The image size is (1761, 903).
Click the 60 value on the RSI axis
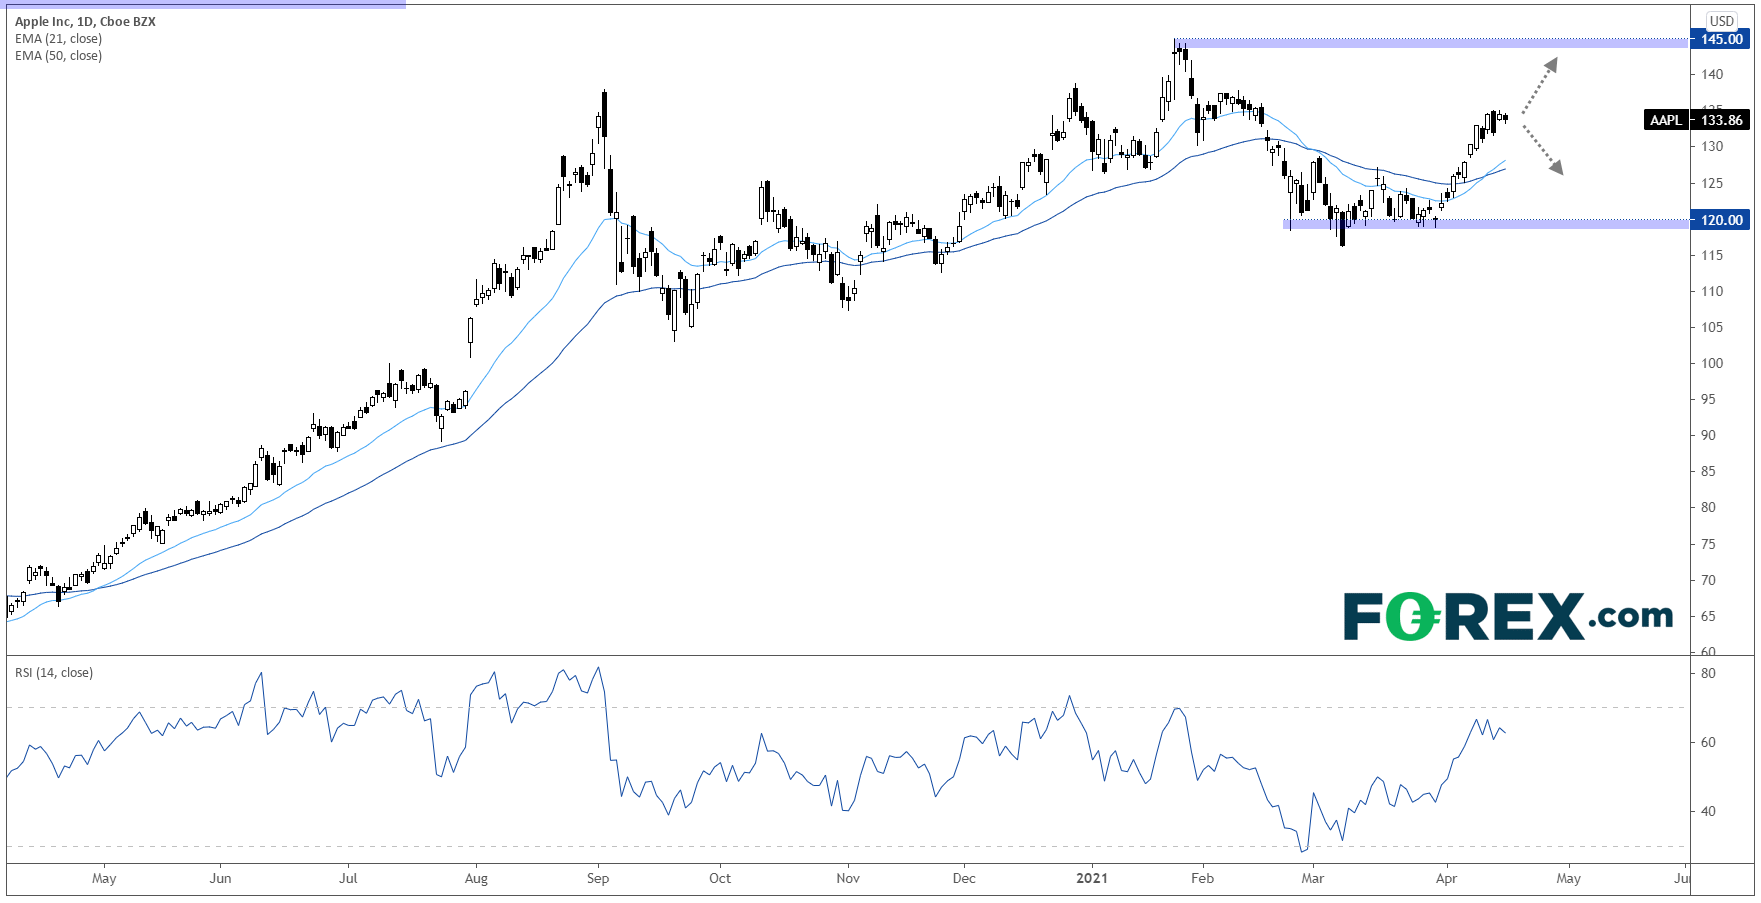[x=1709, y=742]
